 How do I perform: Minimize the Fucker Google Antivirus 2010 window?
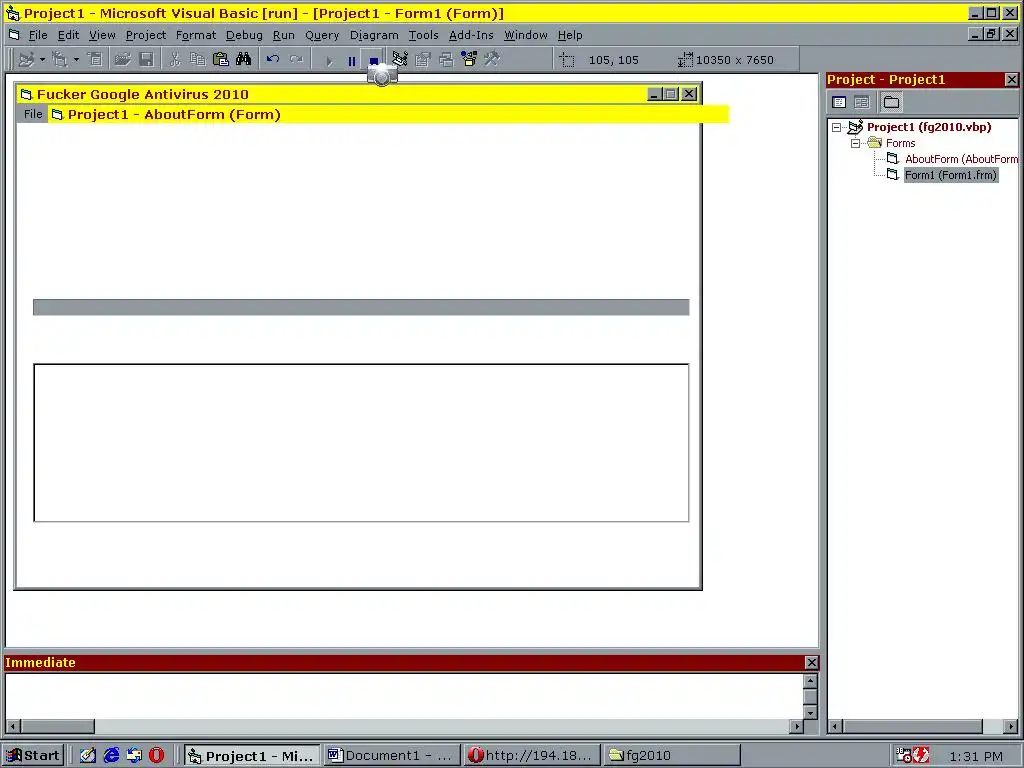click(655, 94)
